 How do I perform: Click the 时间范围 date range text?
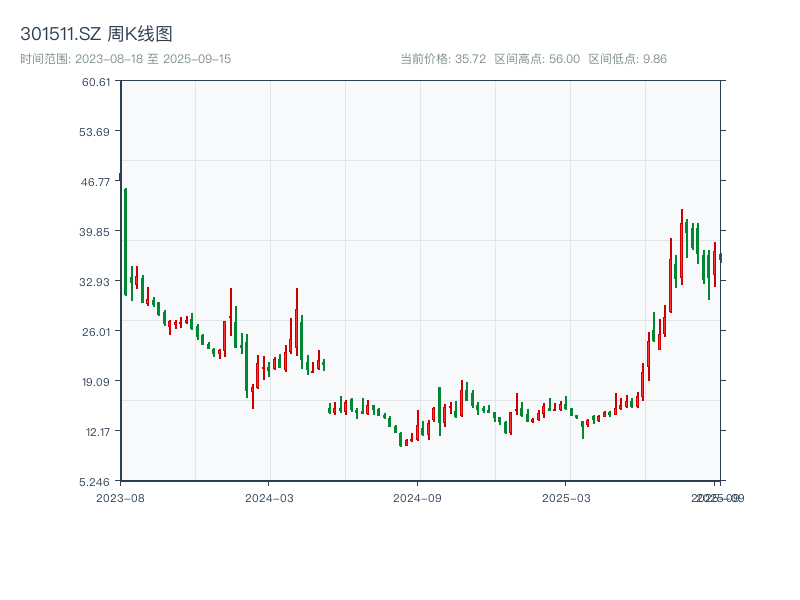(x=126, y=59)
